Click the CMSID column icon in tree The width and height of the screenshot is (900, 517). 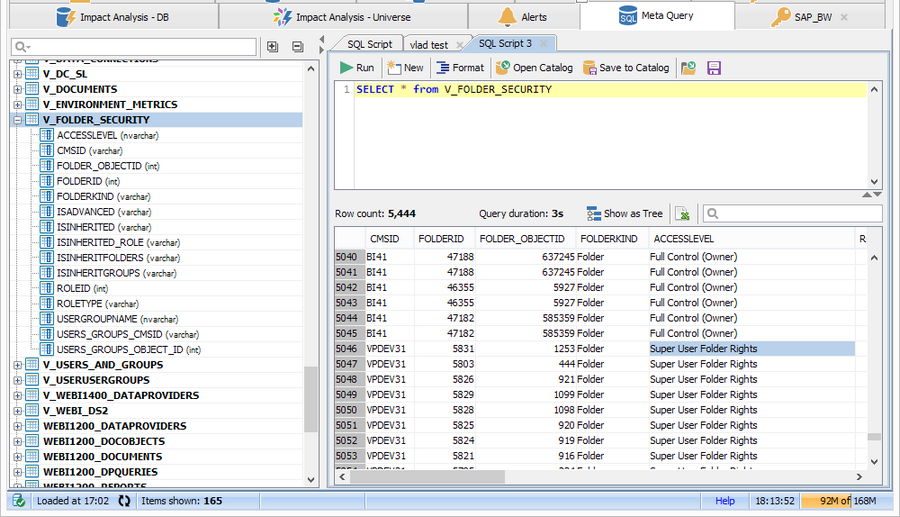point(47,150)
